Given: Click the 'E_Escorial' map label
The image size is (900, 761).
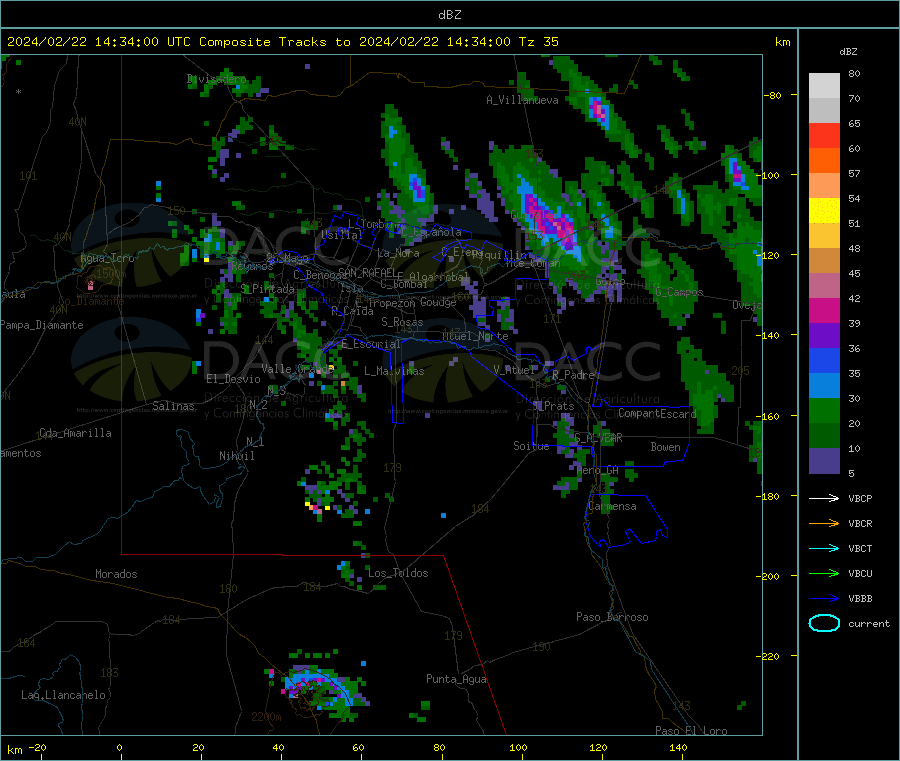Looking at the screenshot, I should click(x=370, y=344).
